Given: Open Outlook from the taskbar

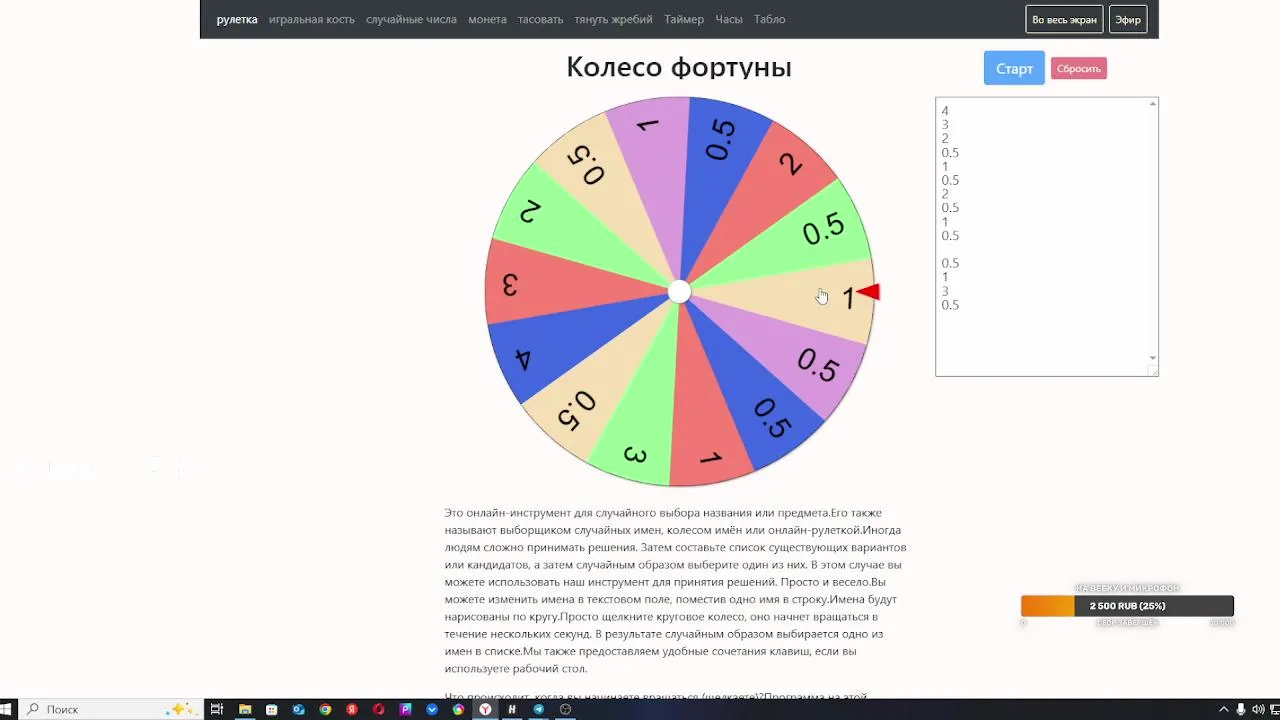Looking at the screenshot, I should click(298, 709).
